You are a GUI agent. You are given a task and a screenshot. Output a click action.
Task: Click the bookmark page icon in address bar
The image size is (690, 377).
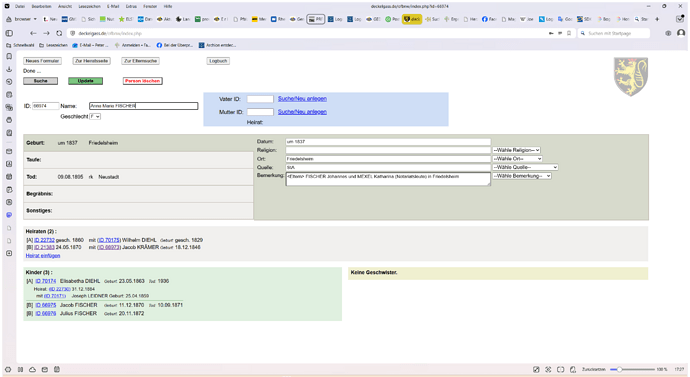pos(569,33)
